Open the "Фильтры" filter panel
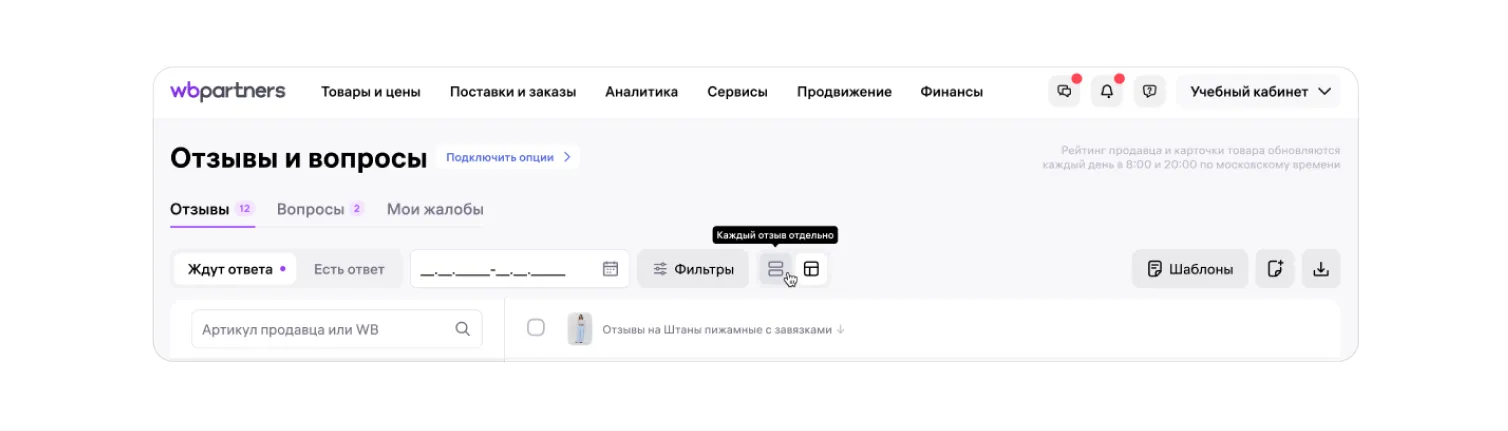 click(x=693, y=269)
